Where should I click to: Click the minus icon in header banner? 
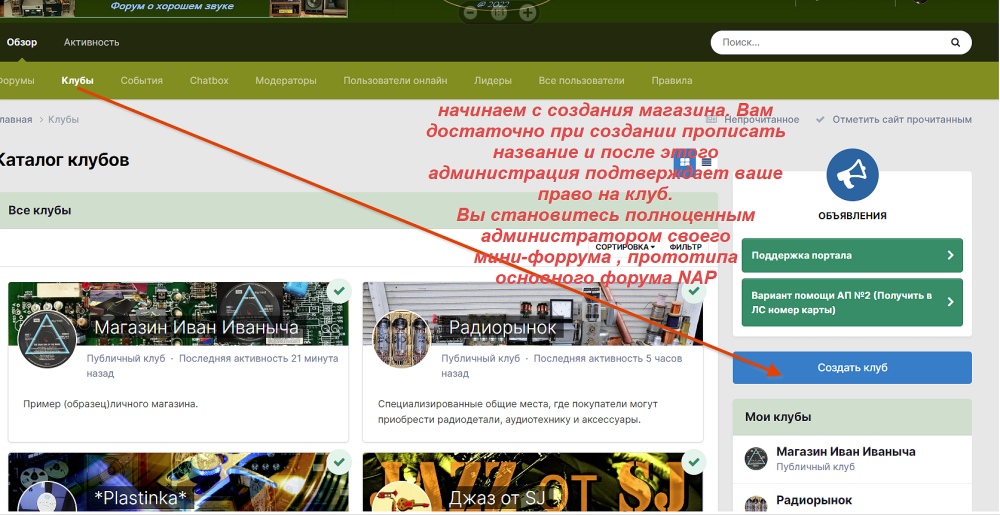tap(471, 13)
